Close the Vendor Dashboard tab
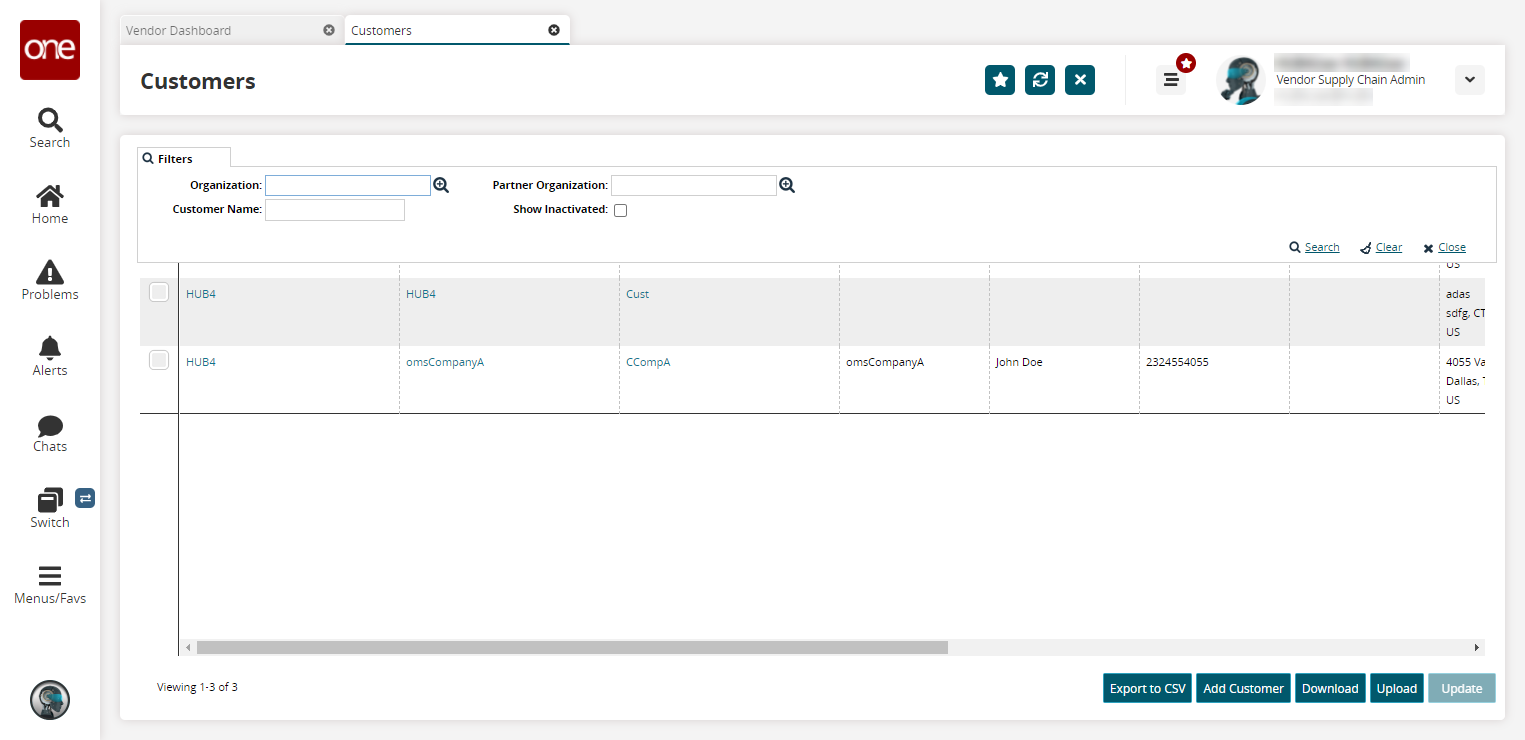1525x740 pixels. [x=329, y=30]
